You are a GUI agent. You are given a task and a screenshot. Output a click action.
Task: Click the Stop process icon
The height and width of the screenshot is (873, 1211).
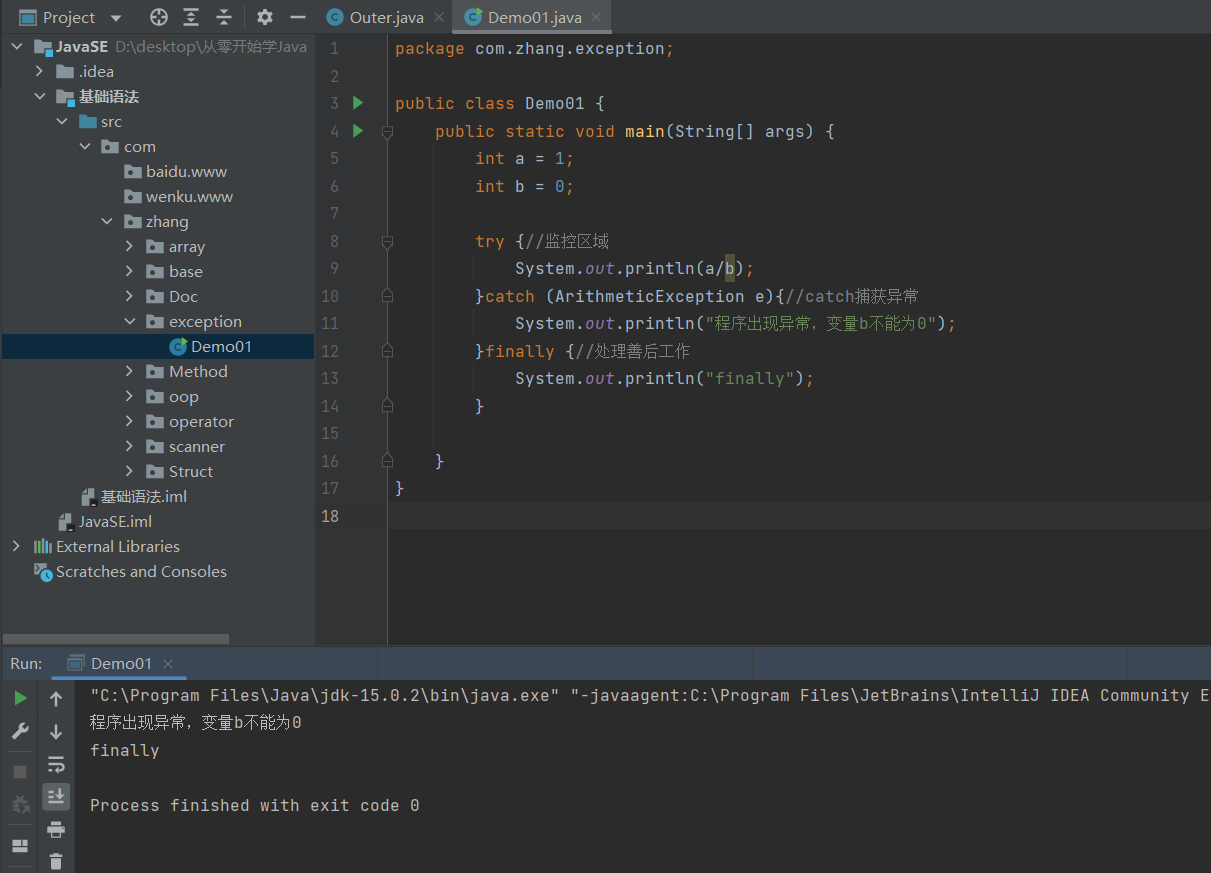click(20, 772)
